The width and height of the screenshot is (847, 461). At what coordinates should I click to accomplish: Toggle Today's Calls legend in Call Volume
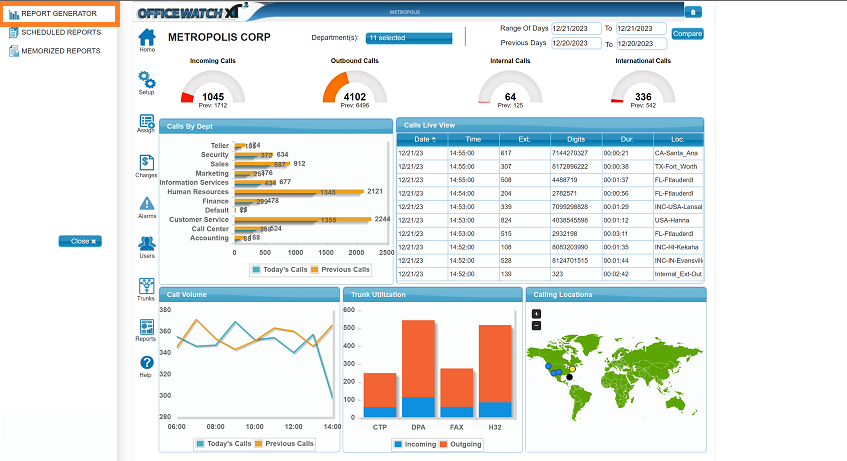pos(224,444)
